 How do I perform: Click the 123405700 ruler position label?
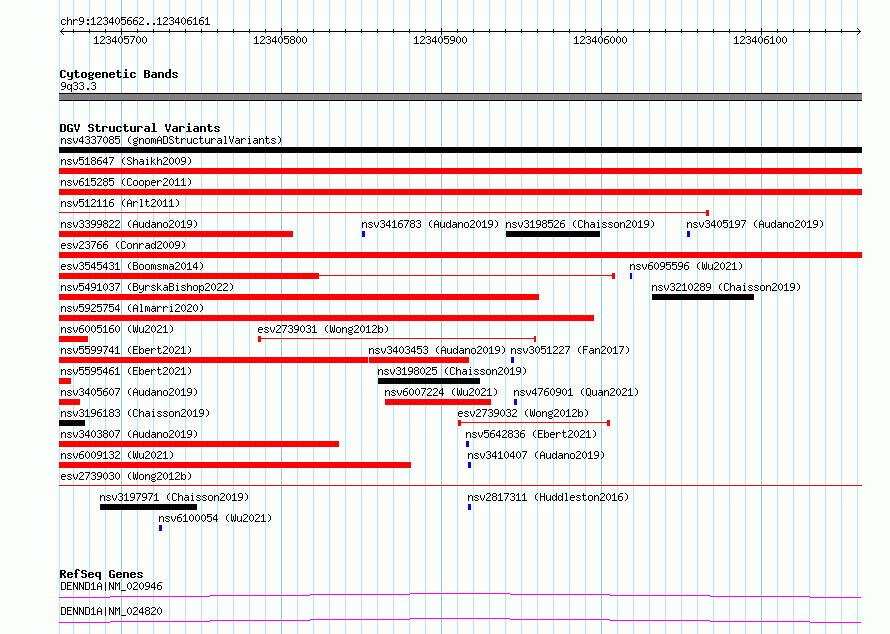tap(120, 40)
